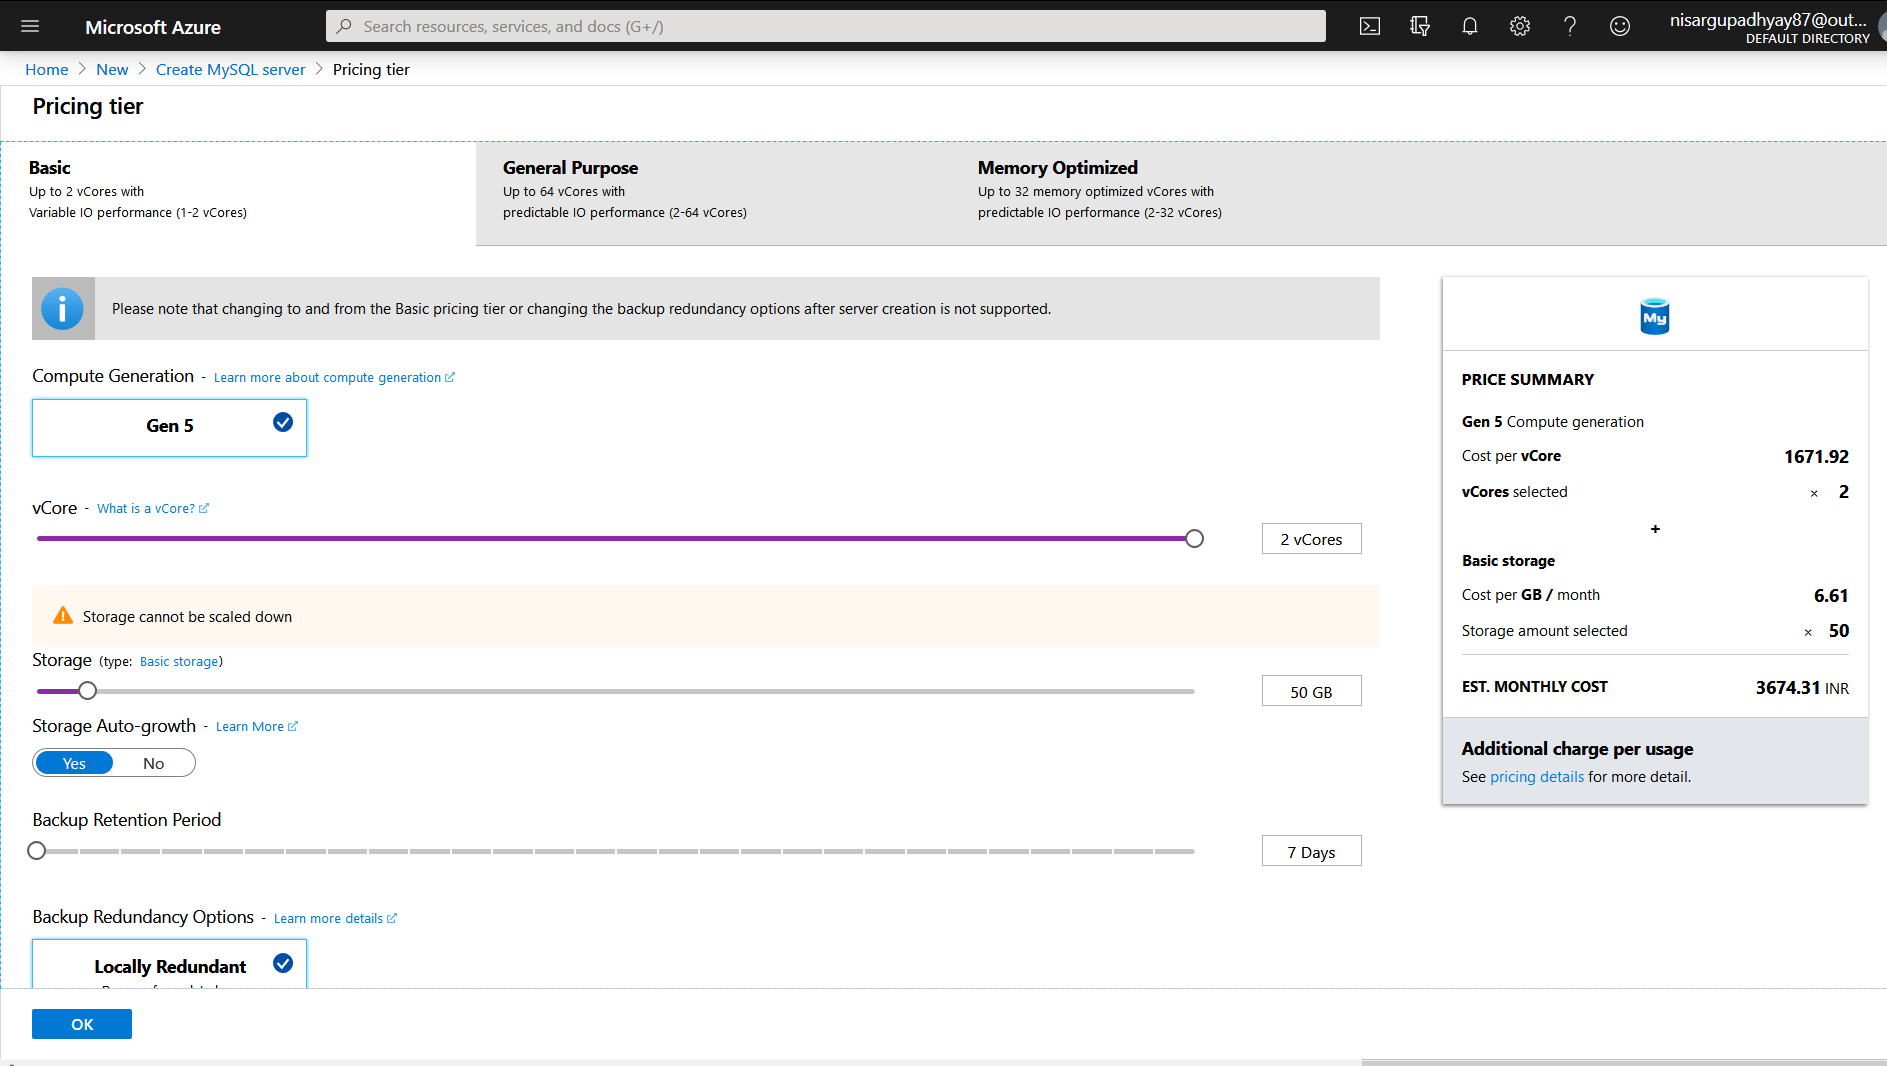Go to the Create MySQL server breadcrumb
Viewport: 1887px width, 1066px height.
pyautogui.click(x=230, y=69)
